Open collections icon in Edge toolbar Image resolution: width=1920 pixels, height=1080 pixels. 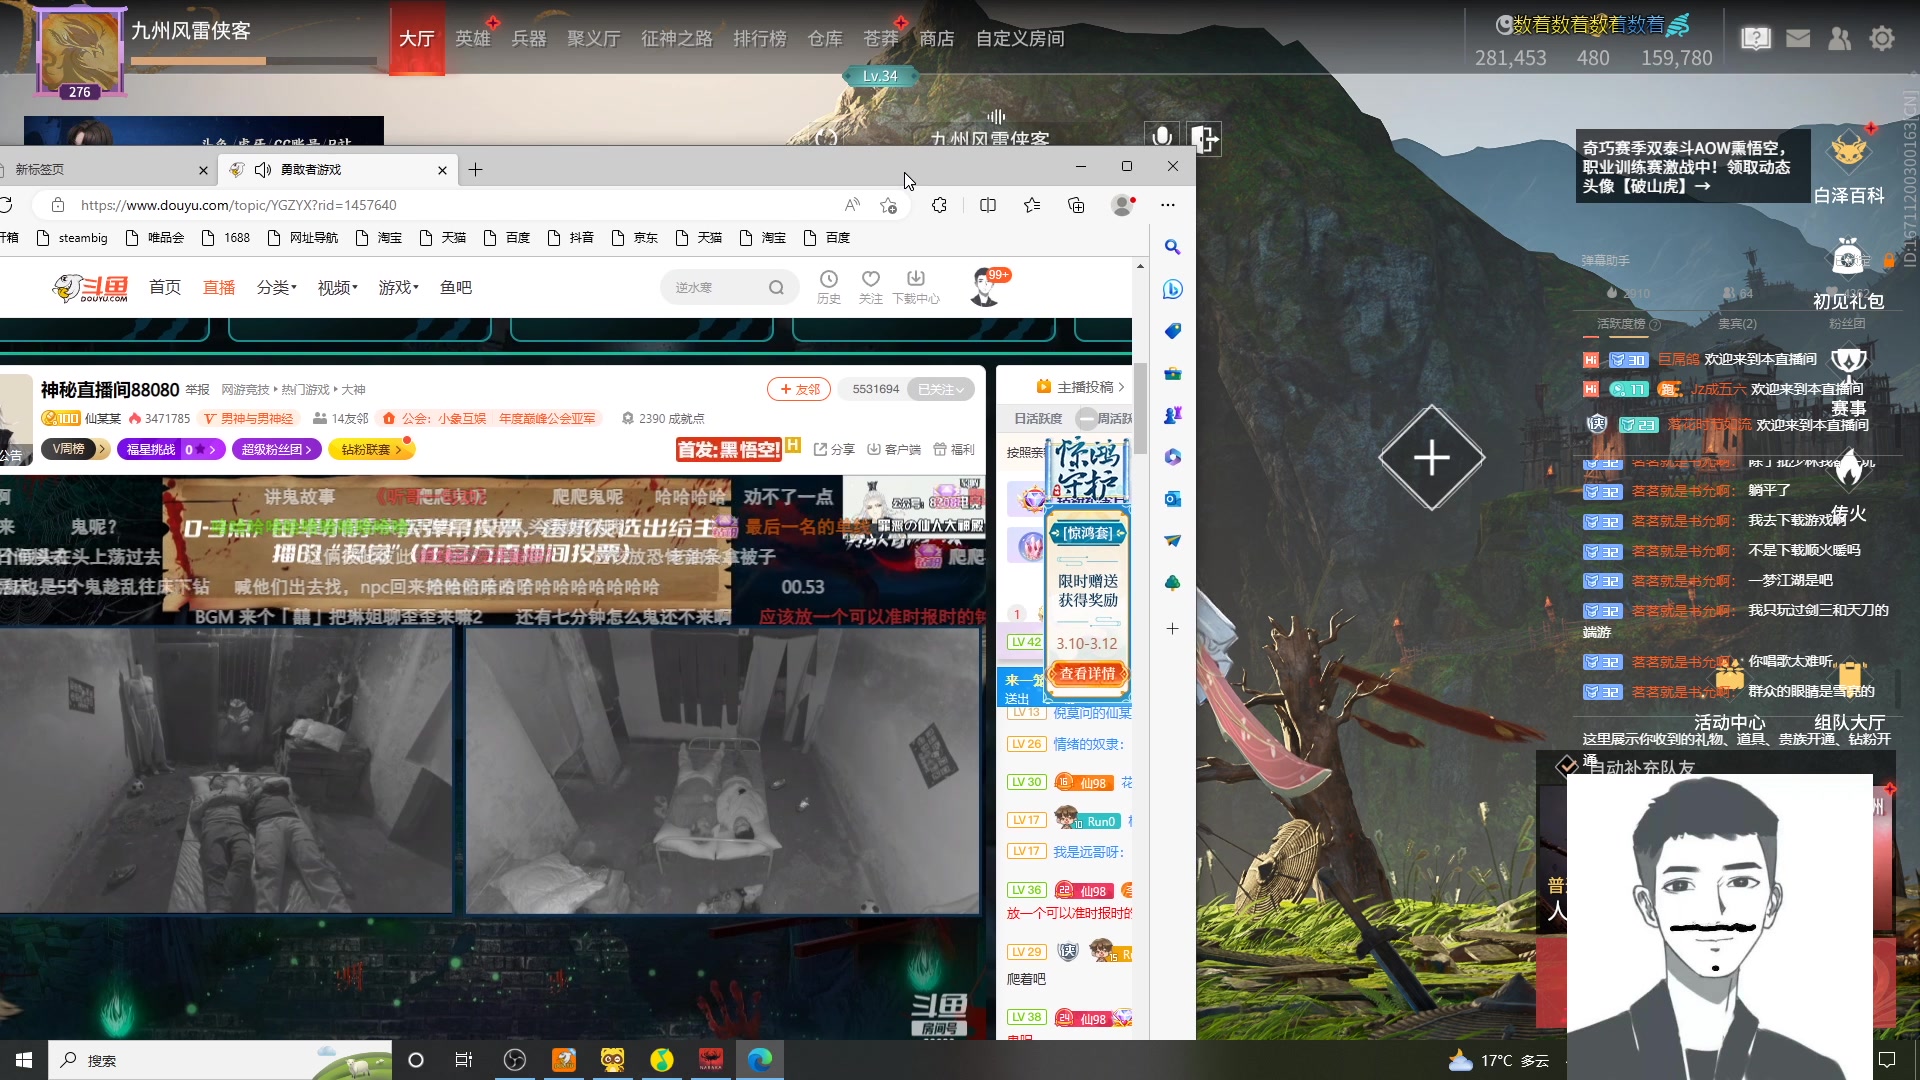[x=1076, y=205]
